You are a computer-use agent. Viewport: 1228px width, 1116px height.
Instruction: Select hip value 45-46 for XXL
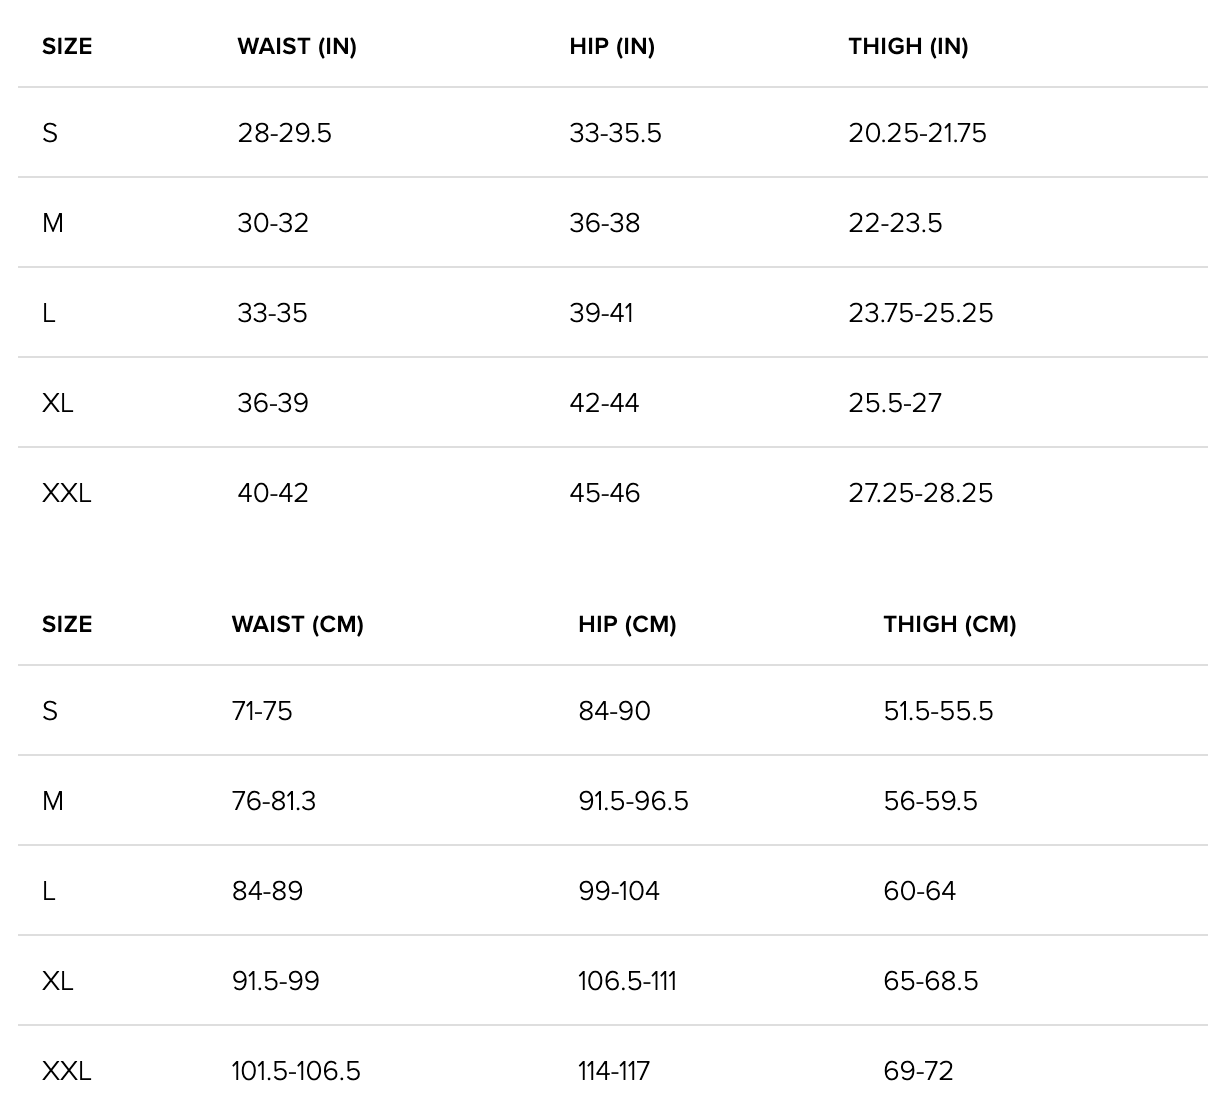pos(604,493)
